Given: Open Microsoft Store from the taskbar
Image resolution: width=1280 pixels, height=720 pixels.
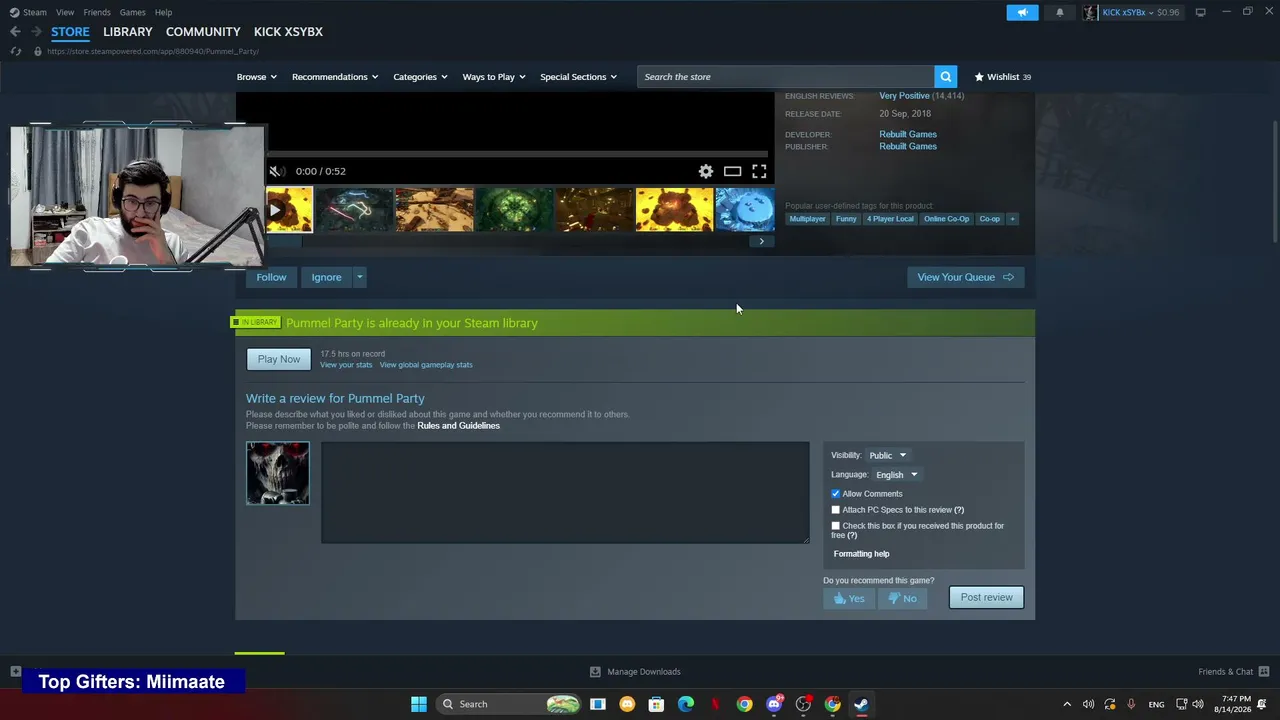Looking at the screenshot, I should (657, 704).
